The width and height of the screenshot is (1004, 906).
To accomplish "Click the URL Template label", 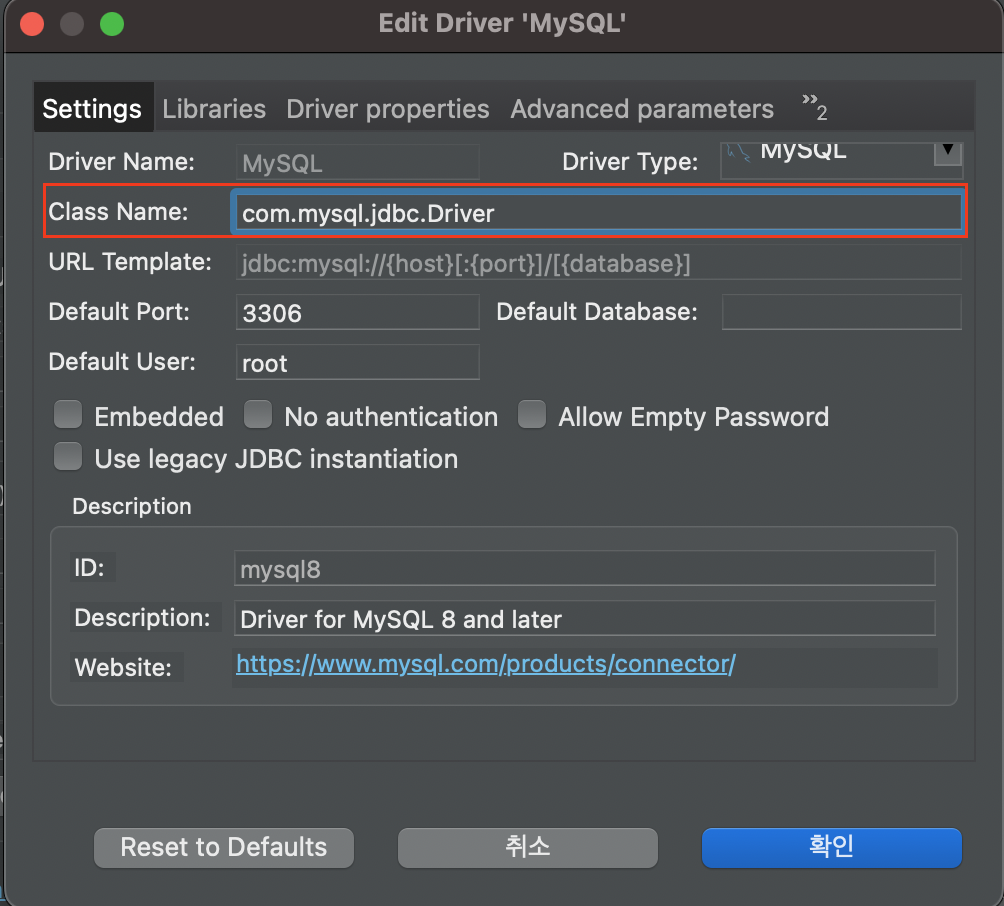I will click(x=130, y=261).
